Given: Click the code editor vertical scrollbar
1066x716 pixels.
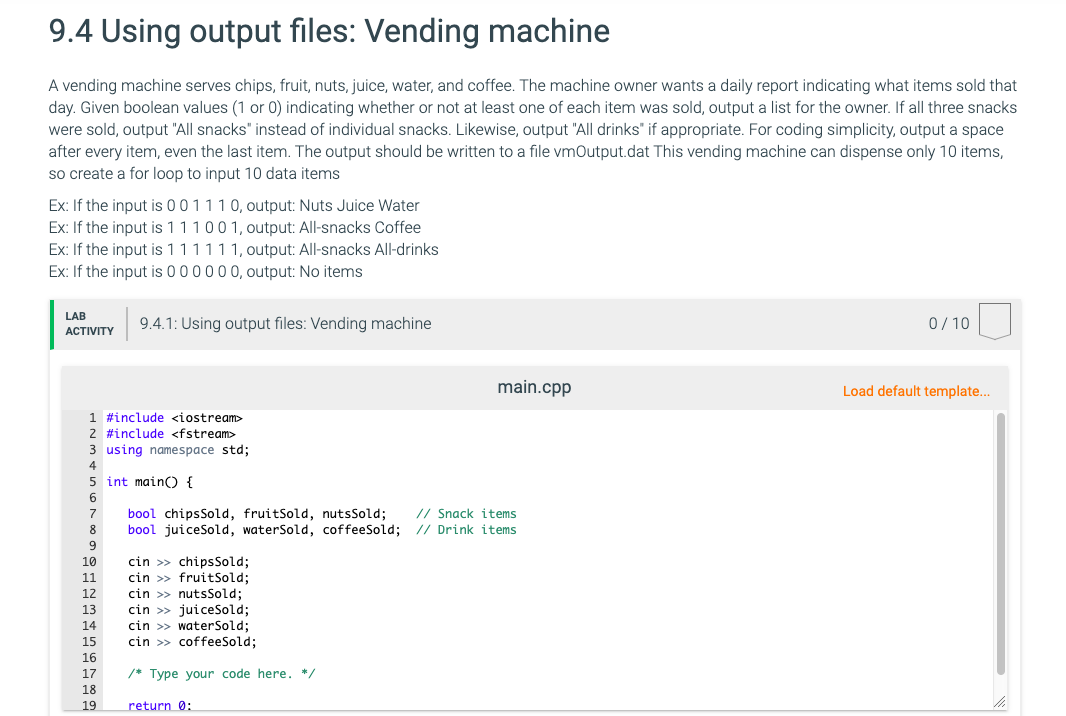Looking at the screenshot, I should point(1001,543).
